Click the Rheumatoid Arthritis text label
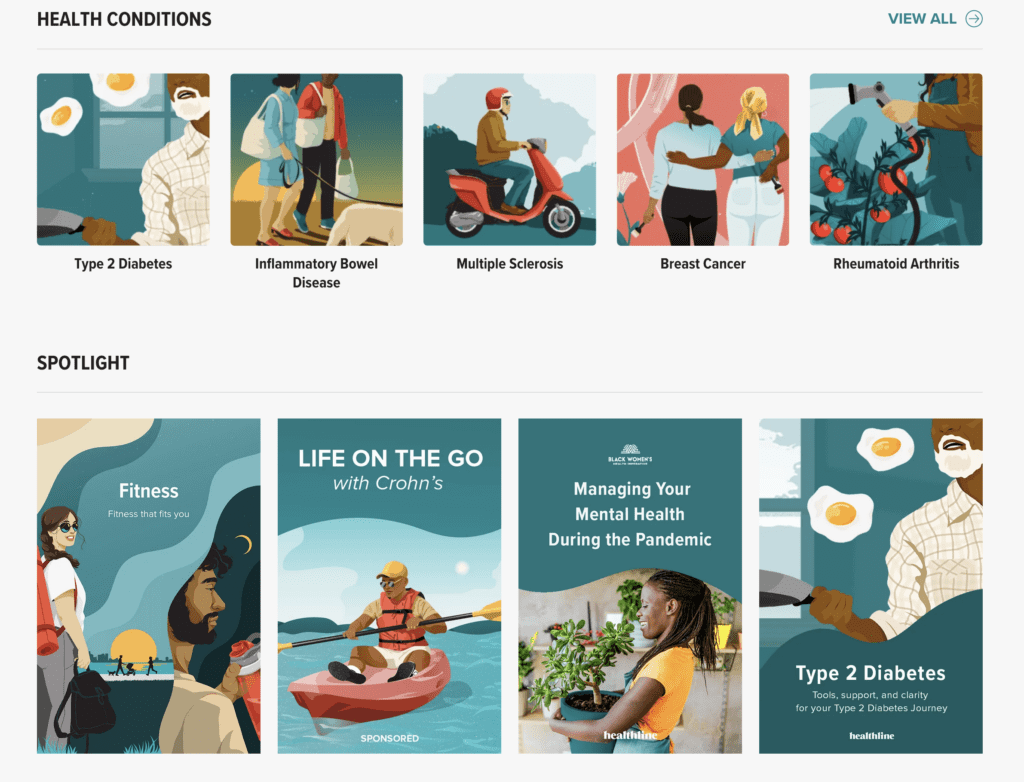Image resolution: width=1024 pixels, height=782 pixels. [x=896, y=264]
